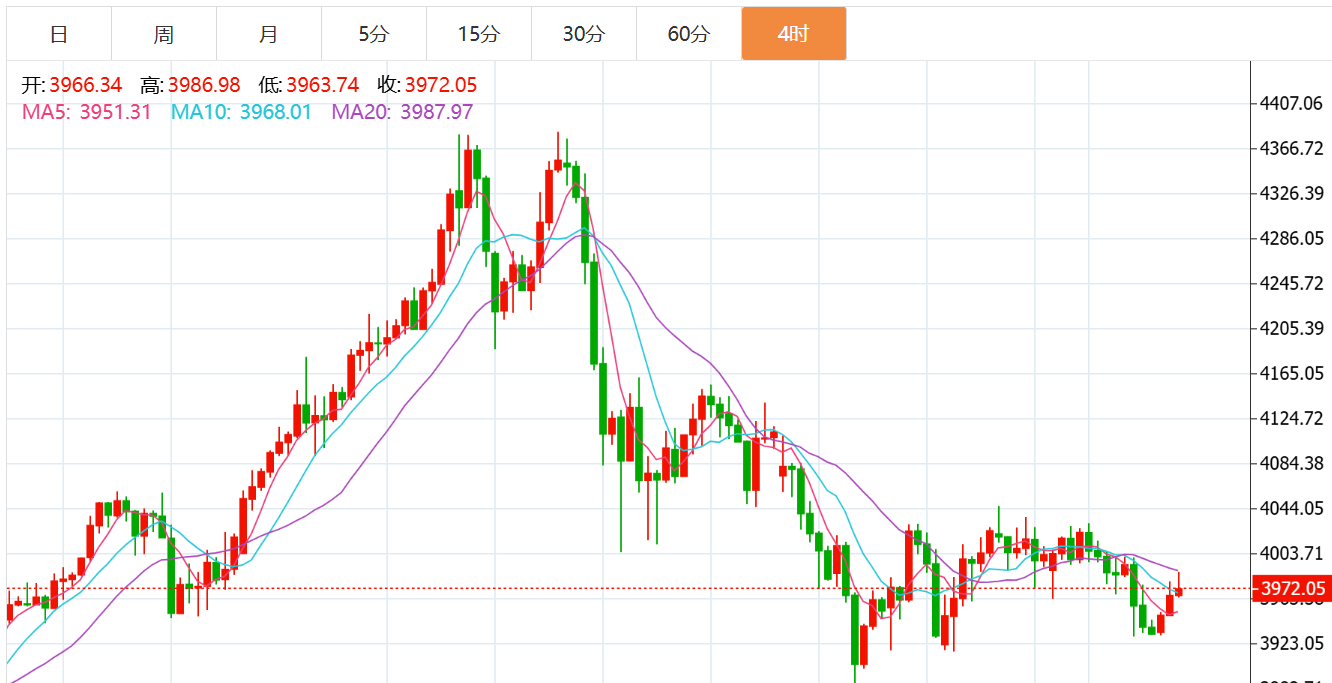Click the low price 3963.74
1332x683 pixels.
point(322,85)
